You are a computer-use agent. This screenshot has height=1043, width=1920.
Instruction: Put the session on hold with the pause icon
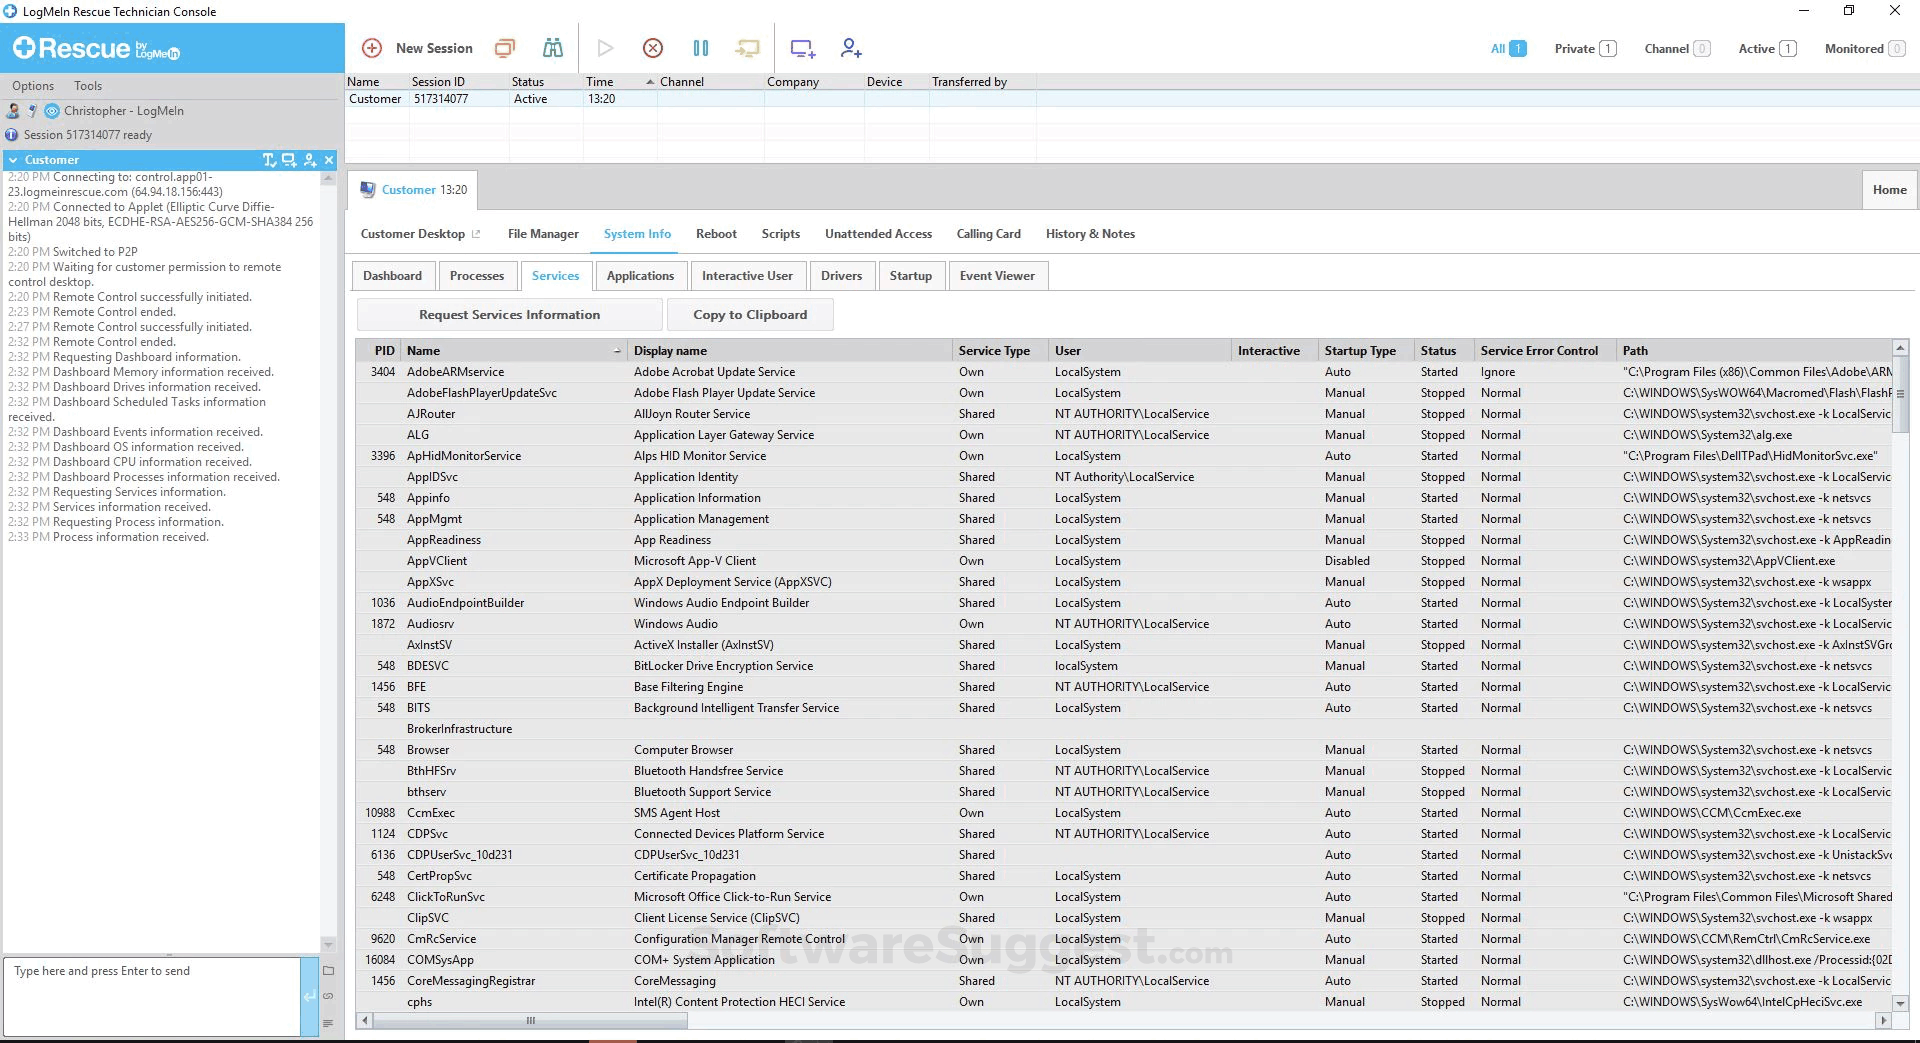coord(700,47)
